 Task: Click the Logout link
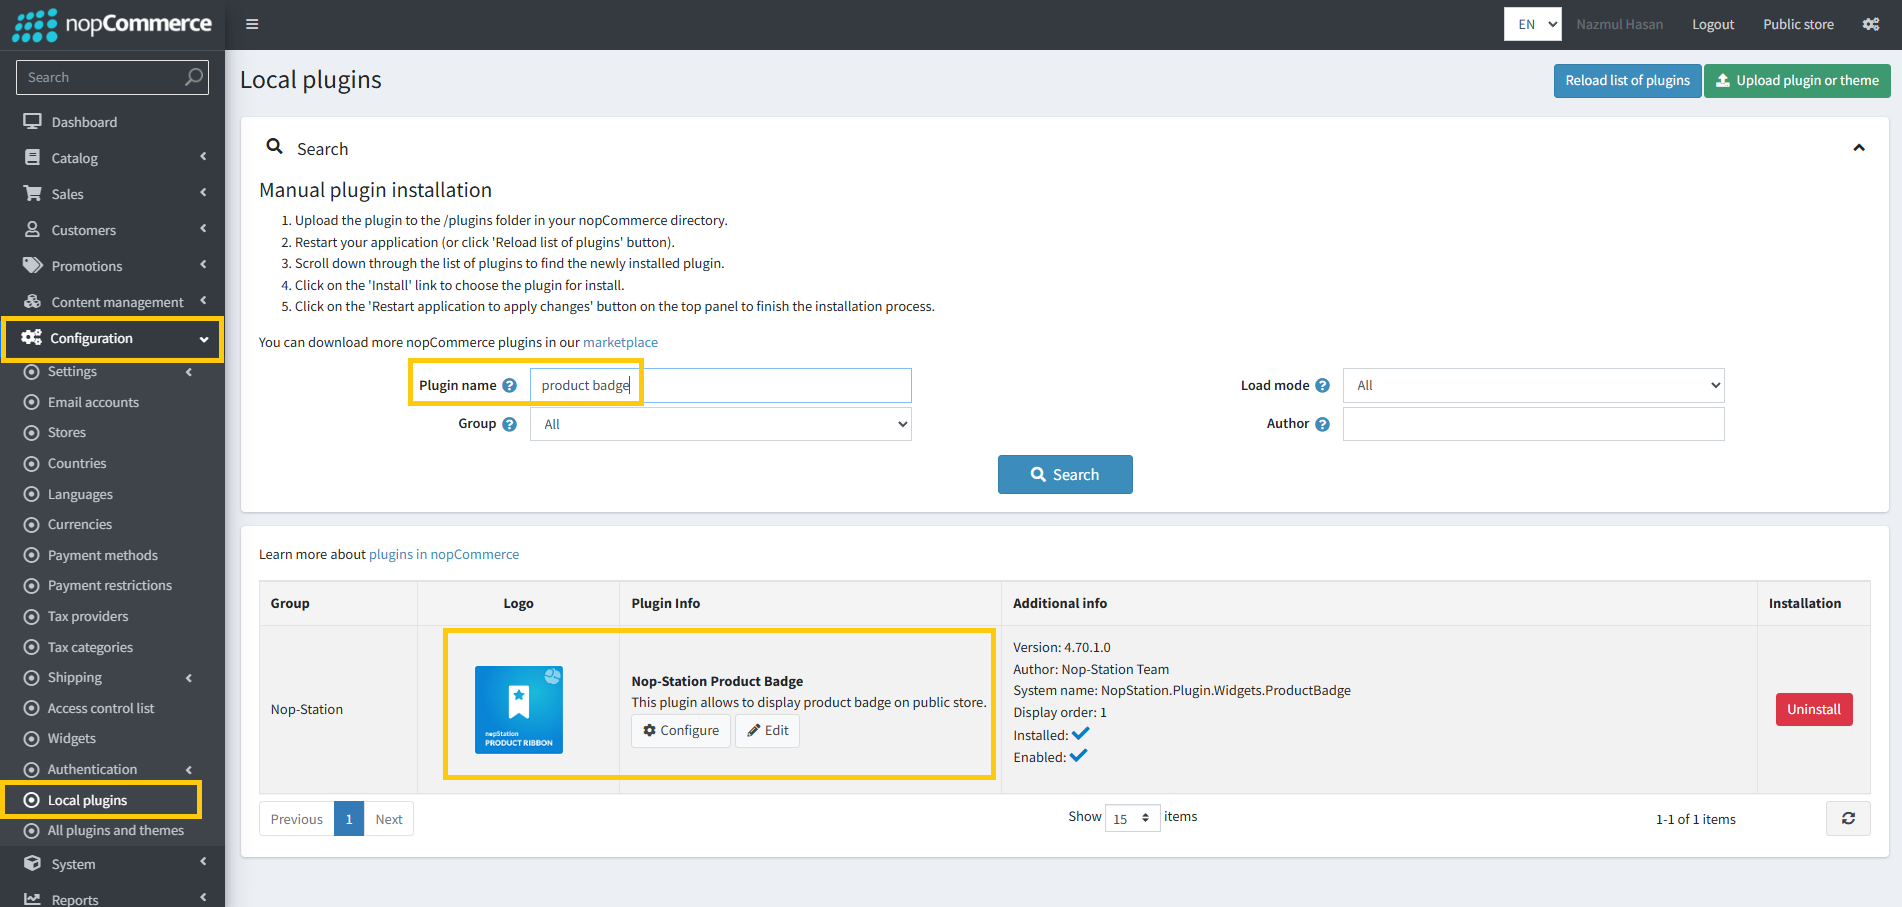1713,24
